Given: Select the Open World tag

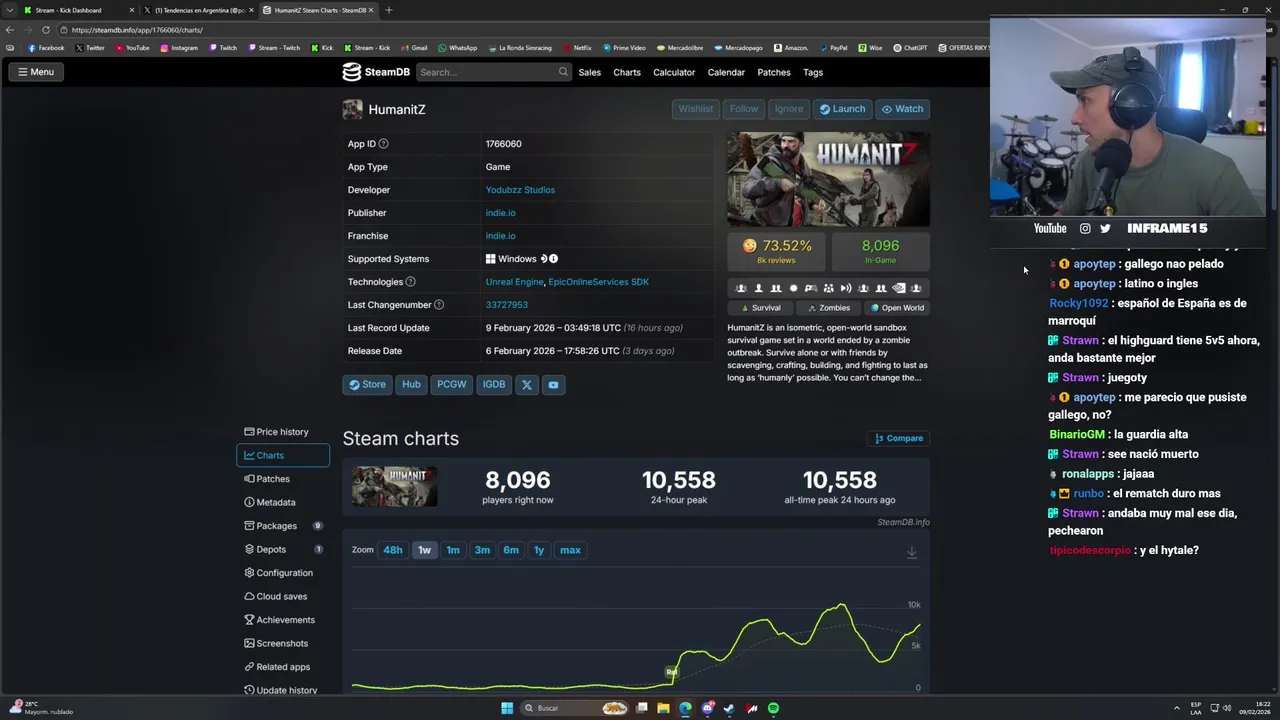Looking at the screenshot, I should click(897, 308).
